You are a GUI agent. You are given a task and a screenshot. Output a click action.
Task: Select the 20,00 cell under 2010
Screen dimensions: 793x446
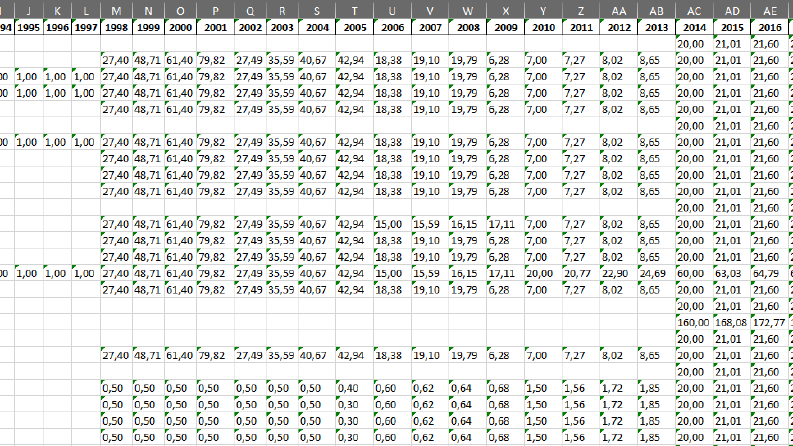543,273
